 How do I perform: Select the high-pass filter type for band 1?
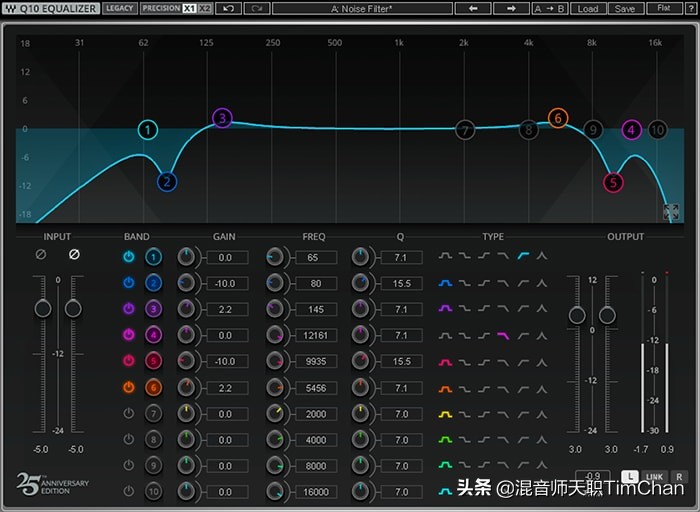[523, 257]
